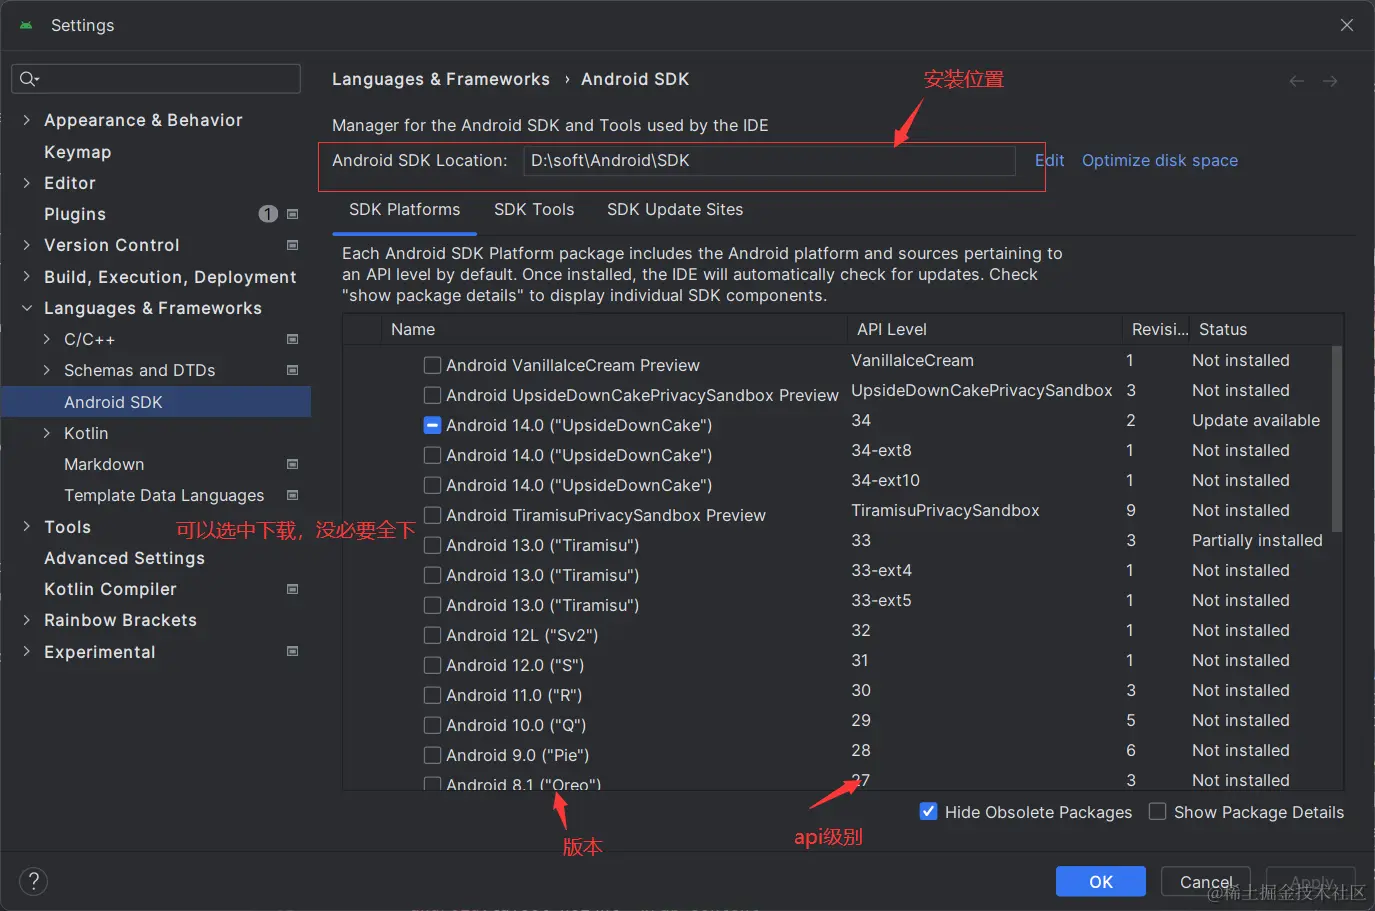1375x911 pixels.
Task: Enable Show Package Details checkbox
Action: (1158, 812)
